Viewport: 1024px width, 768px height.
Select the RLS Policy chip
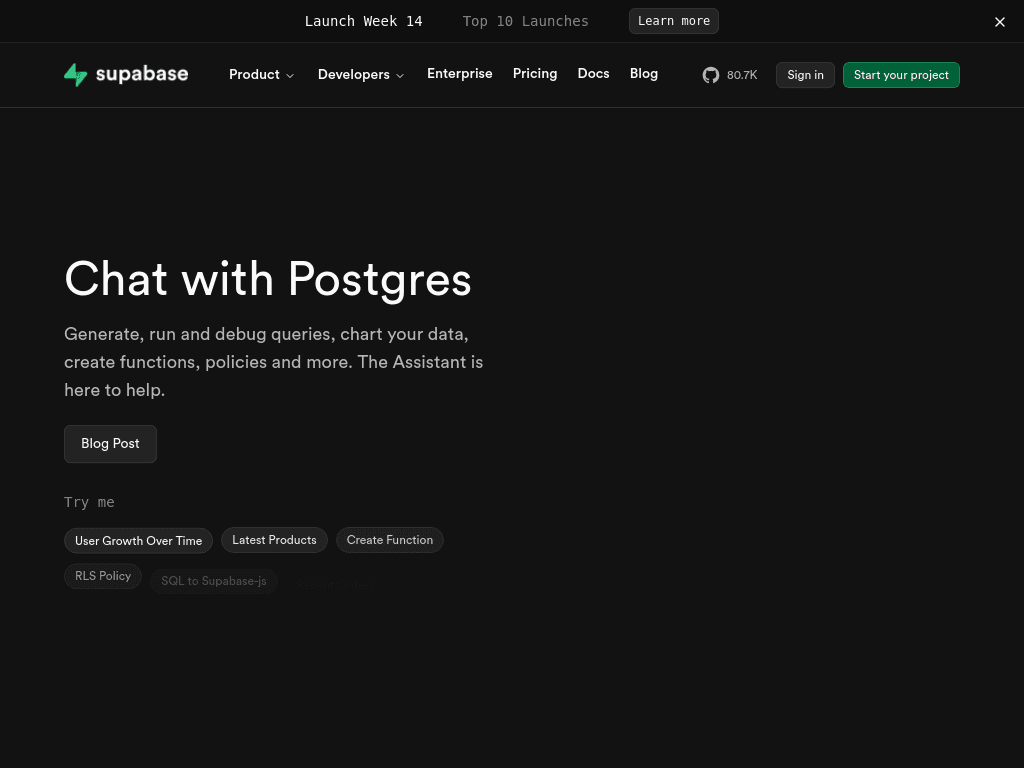pyautogui.click(x=103, y=576)
